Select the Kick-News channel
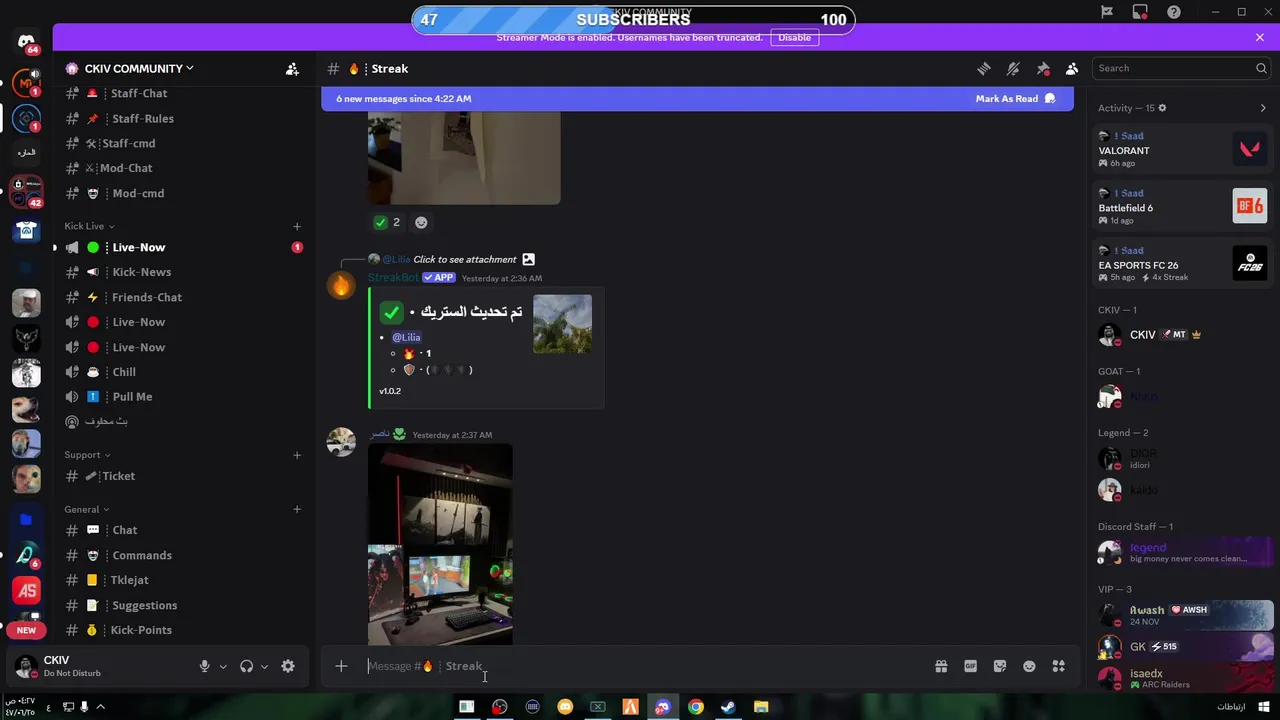 click(182, 272)
